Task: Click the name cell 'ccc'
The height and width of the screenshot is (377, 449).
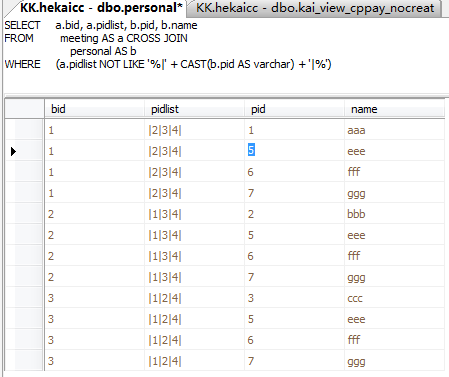Action: [395, 298]
